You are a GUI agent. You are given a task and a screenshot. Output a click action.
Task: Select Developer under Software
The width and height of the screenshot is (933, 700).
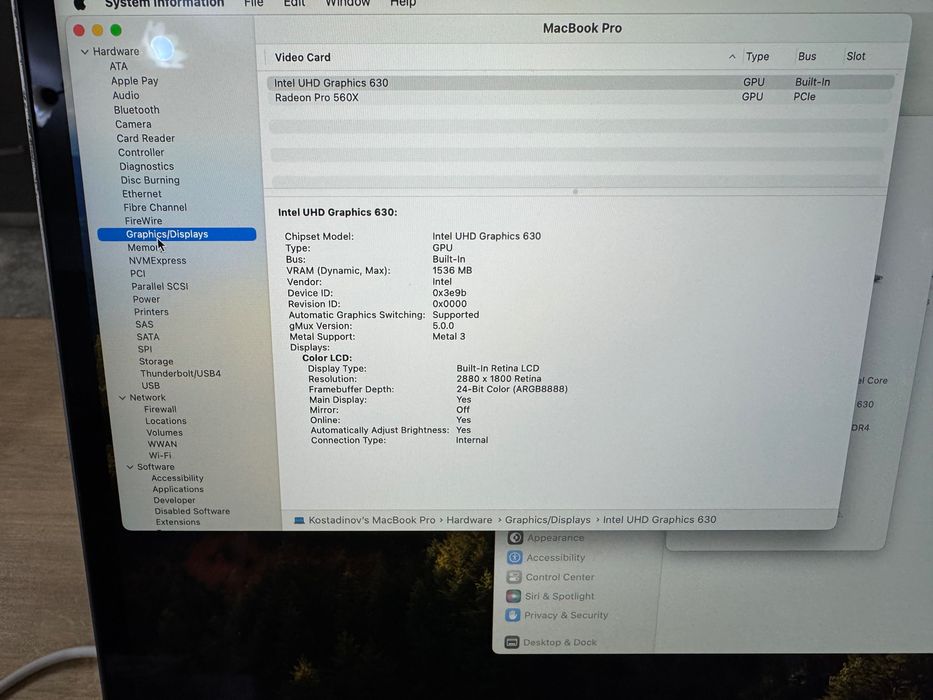coord(174,501)
